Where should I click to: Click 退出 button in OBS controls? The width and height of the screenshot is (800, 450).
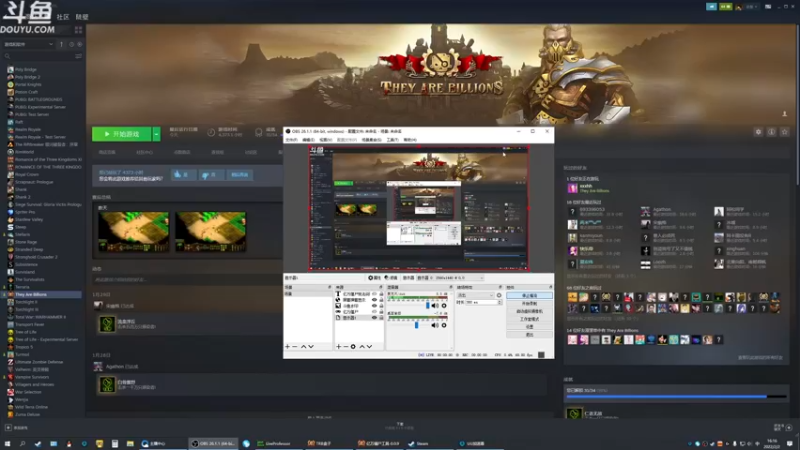(x=529, y=335)
